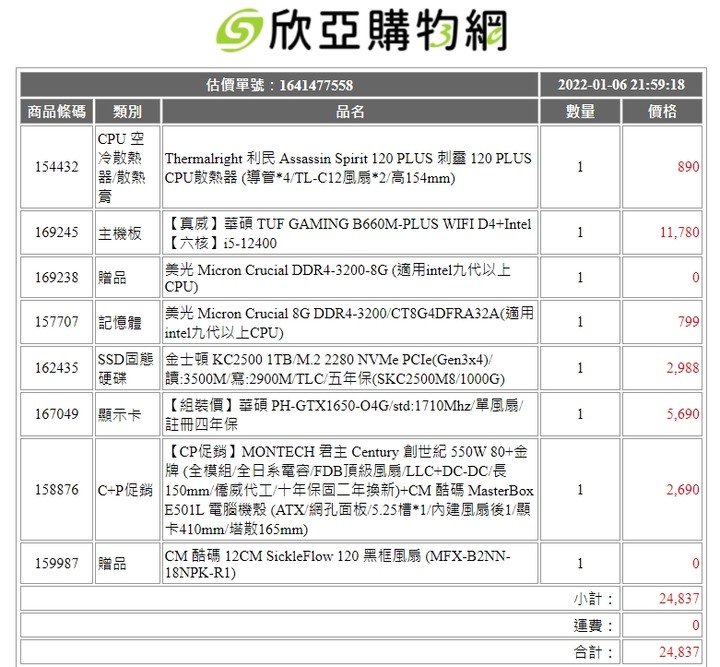Click quantity 1 in row 154432
Screen dimensions: 720x667
(580, 167)
